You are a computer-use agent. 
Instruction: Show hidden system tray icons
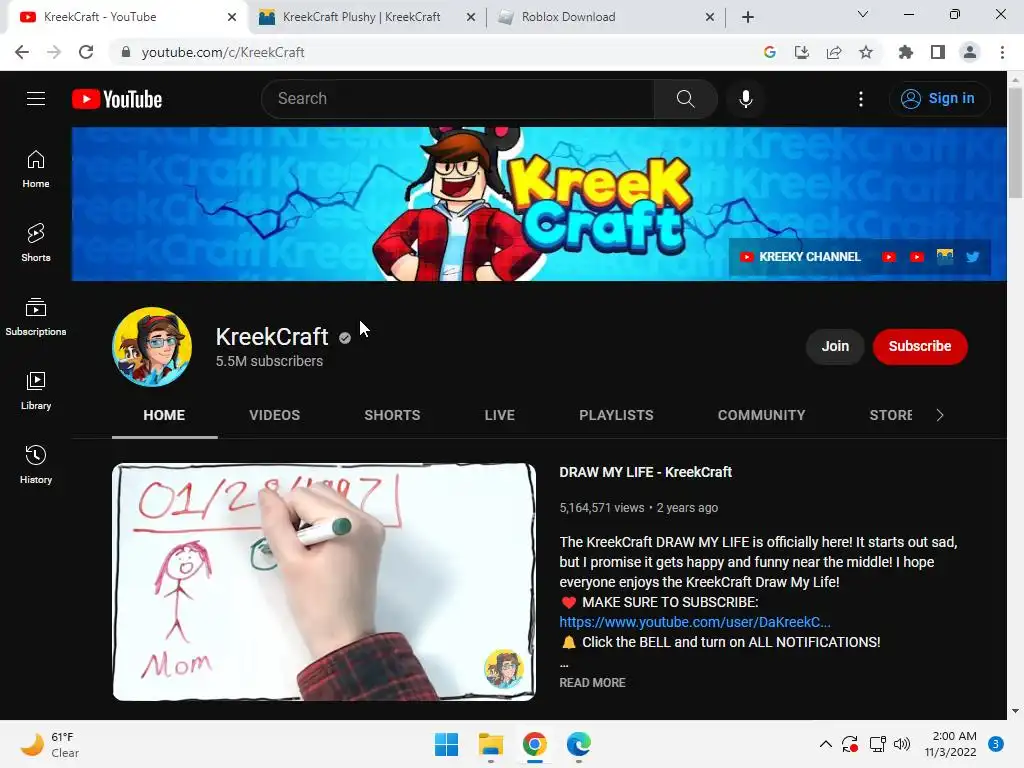tap(825, 744)
